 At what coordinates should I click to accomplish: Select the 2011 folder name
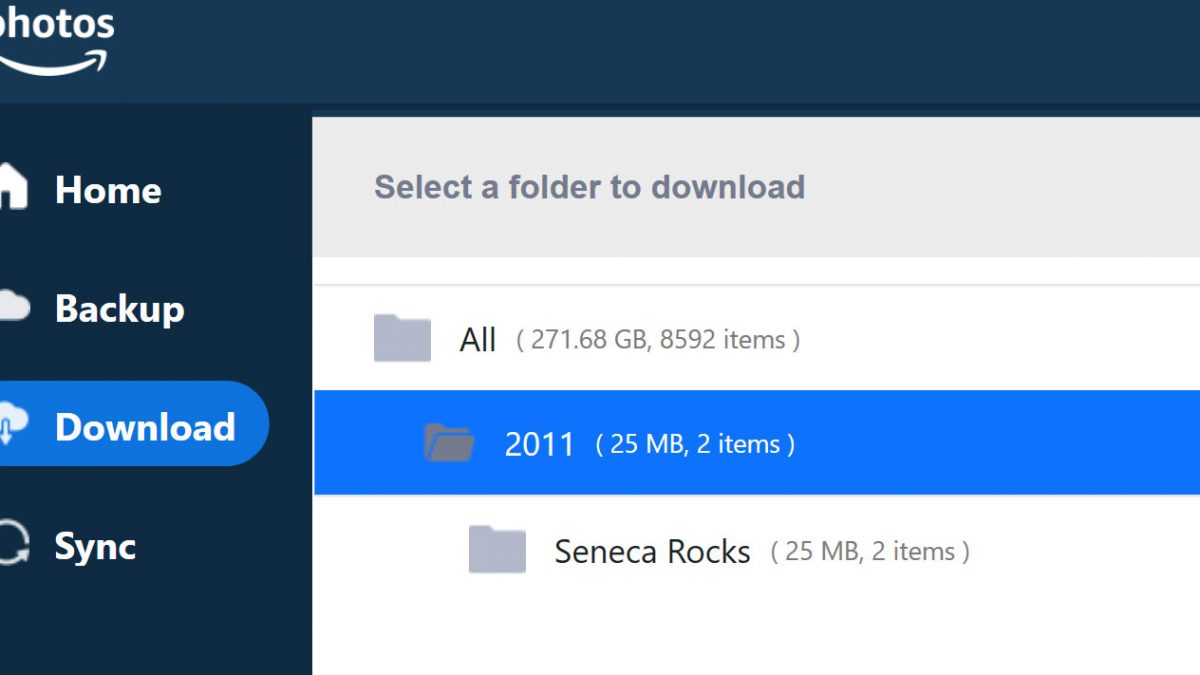540,444
